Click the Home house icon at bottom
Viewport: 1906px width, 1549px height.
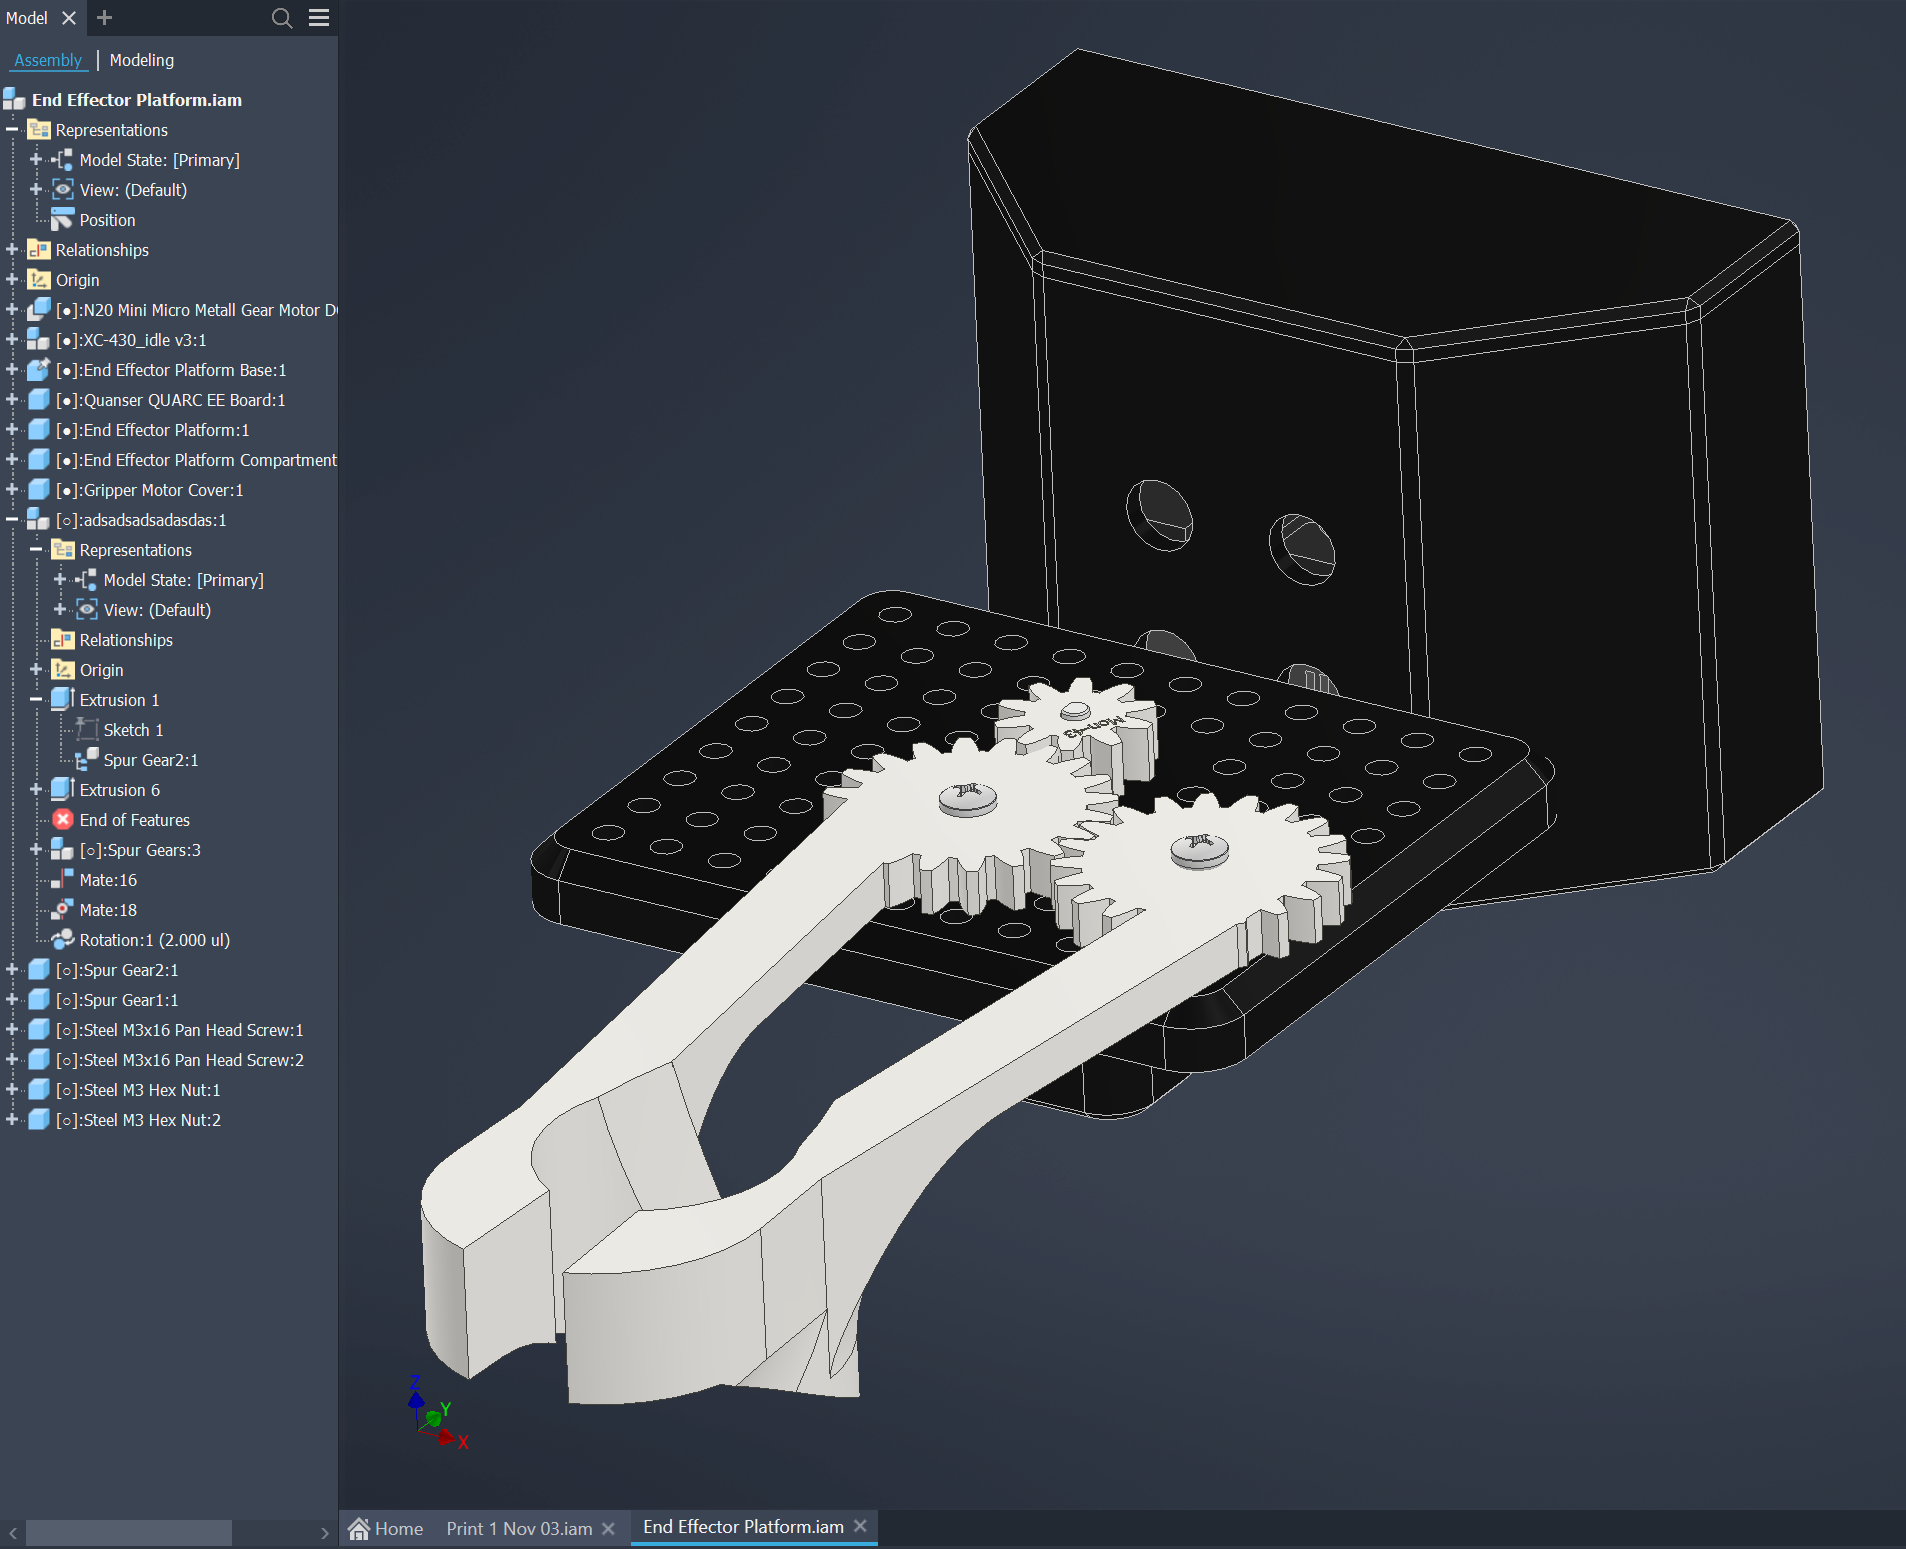click(364, 1528)
